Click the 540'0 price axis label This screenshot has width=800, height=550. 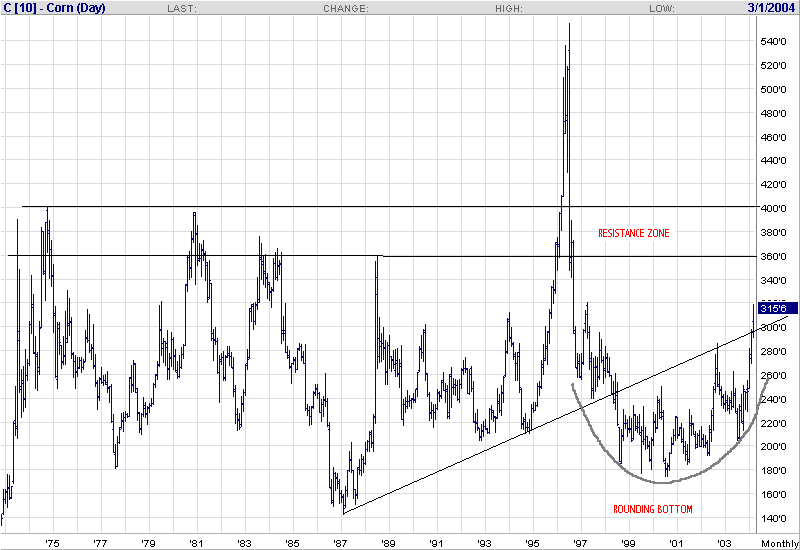773,41
